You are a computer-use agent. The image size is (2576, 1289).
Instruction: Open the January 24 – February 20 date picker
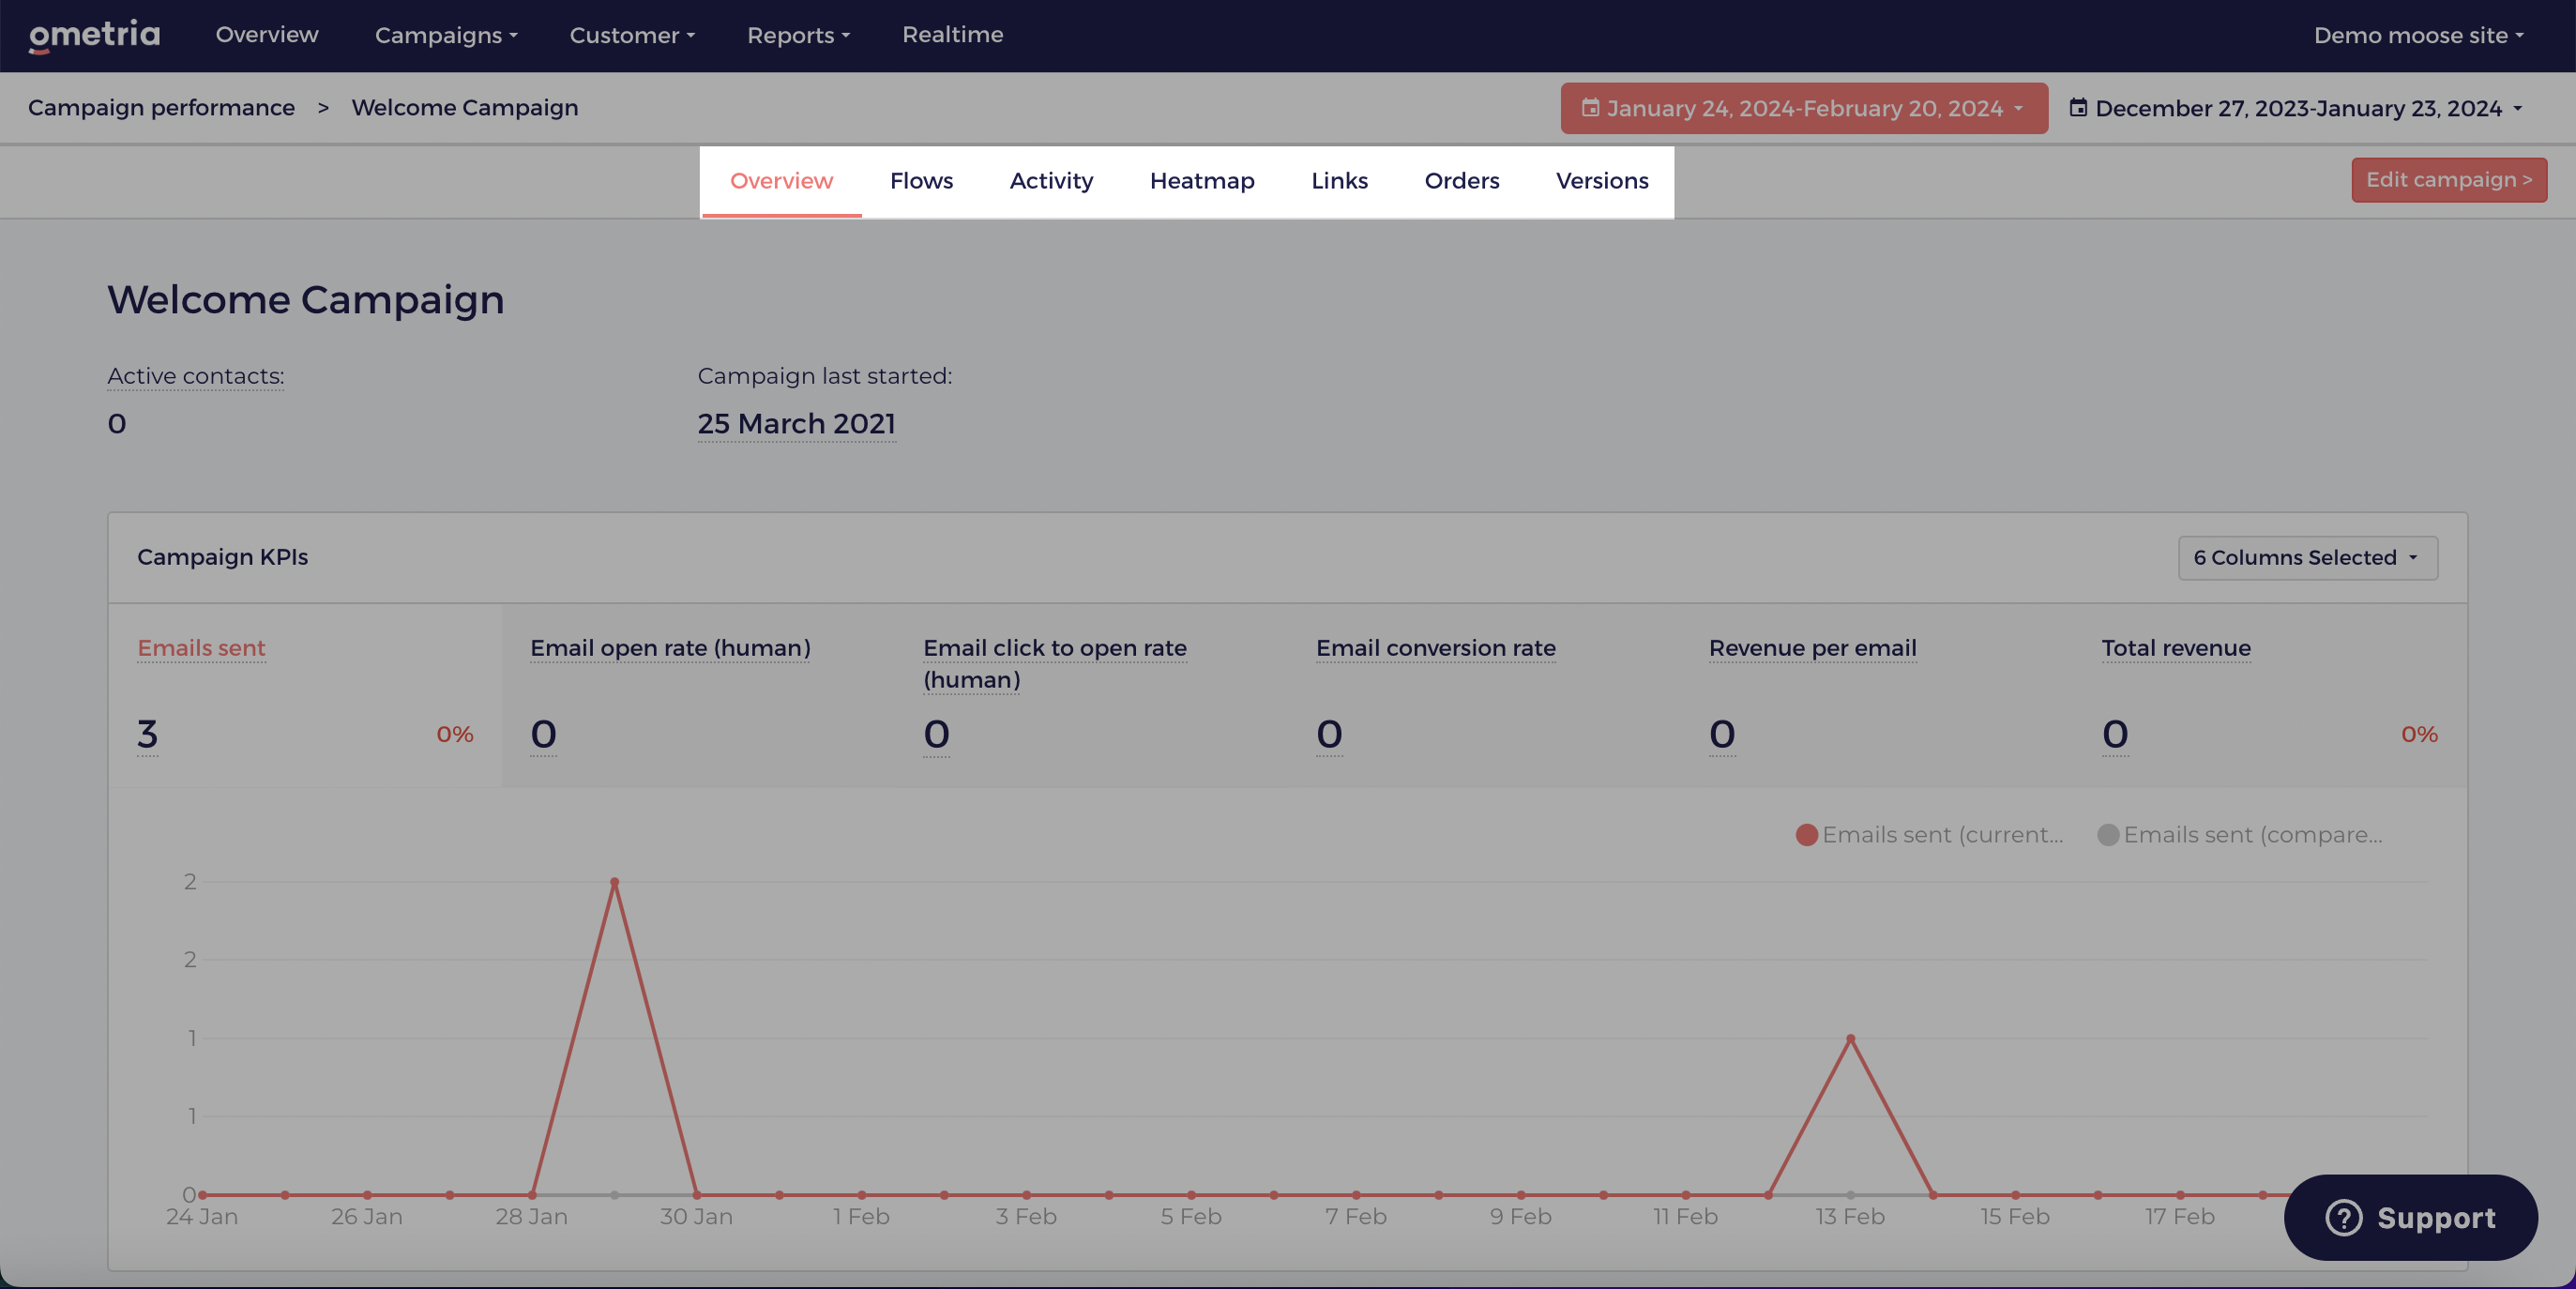tap(1804, 108)
